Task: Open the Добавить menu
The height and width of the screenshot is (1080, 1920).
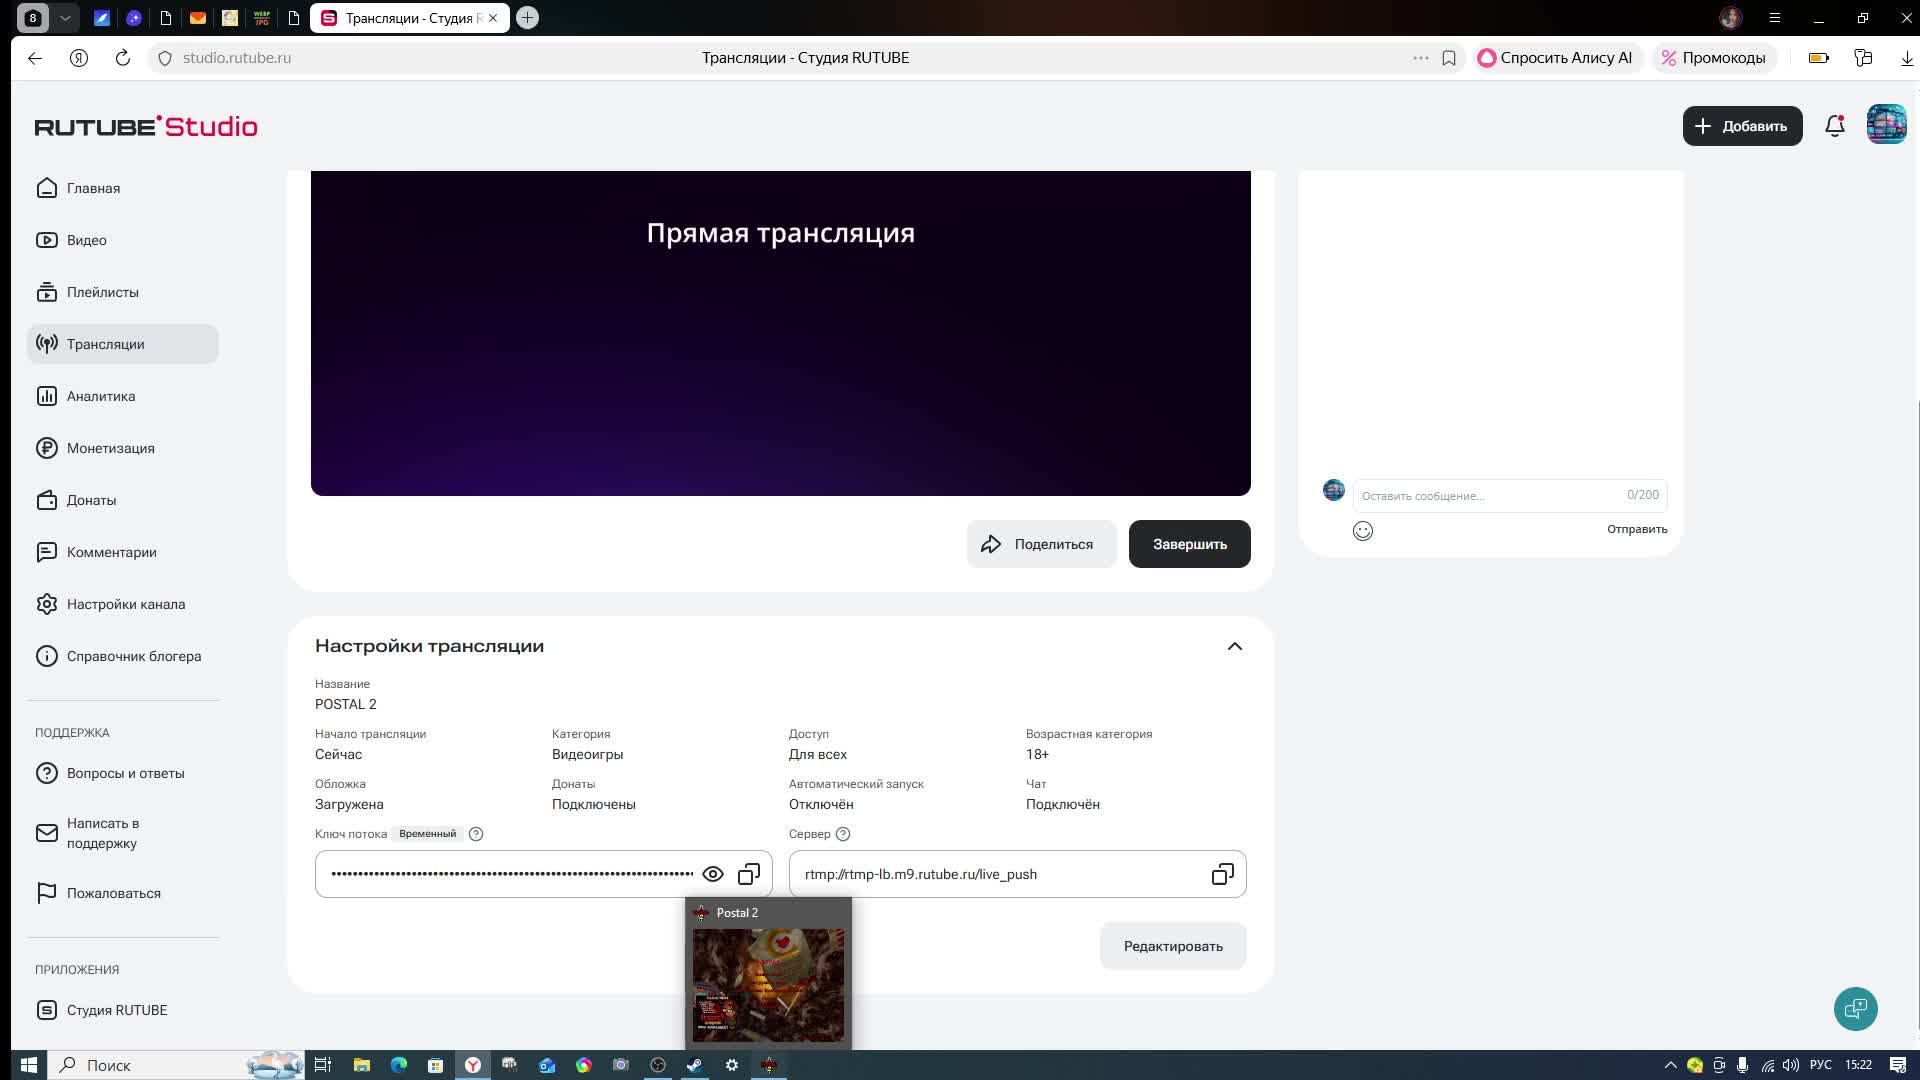Action: point(1742,126)
